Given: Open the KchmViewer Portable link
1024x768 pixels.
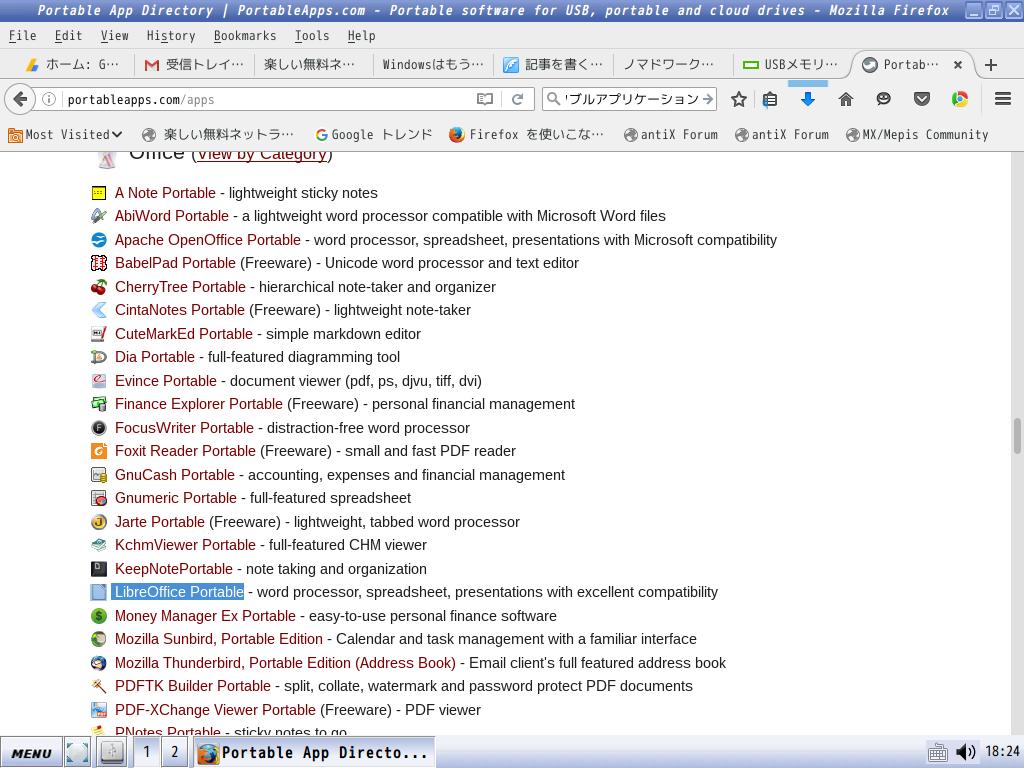Looking at the screenshot, I should coord(185,545).
